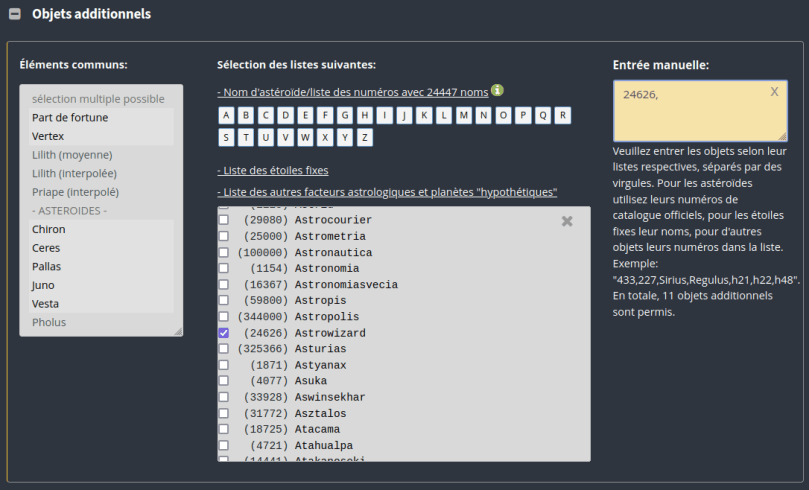Check the Asturias asteroid checkbox
809x490 pixels.
pyautogui.click(x=224, y=349)
